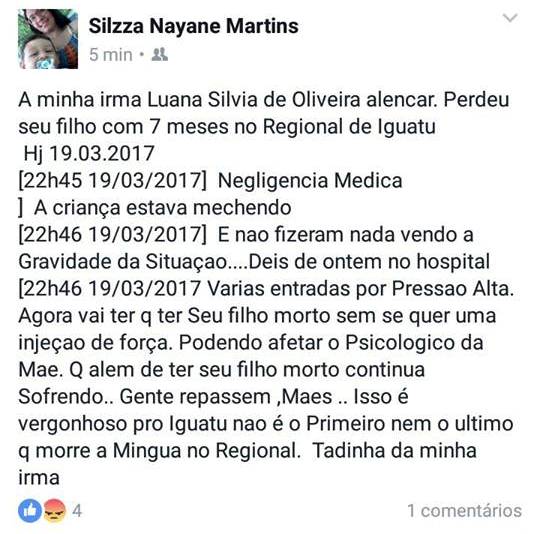
Task: Open the Silzza Nayane Martins profile name
Action: coord(194,26)
